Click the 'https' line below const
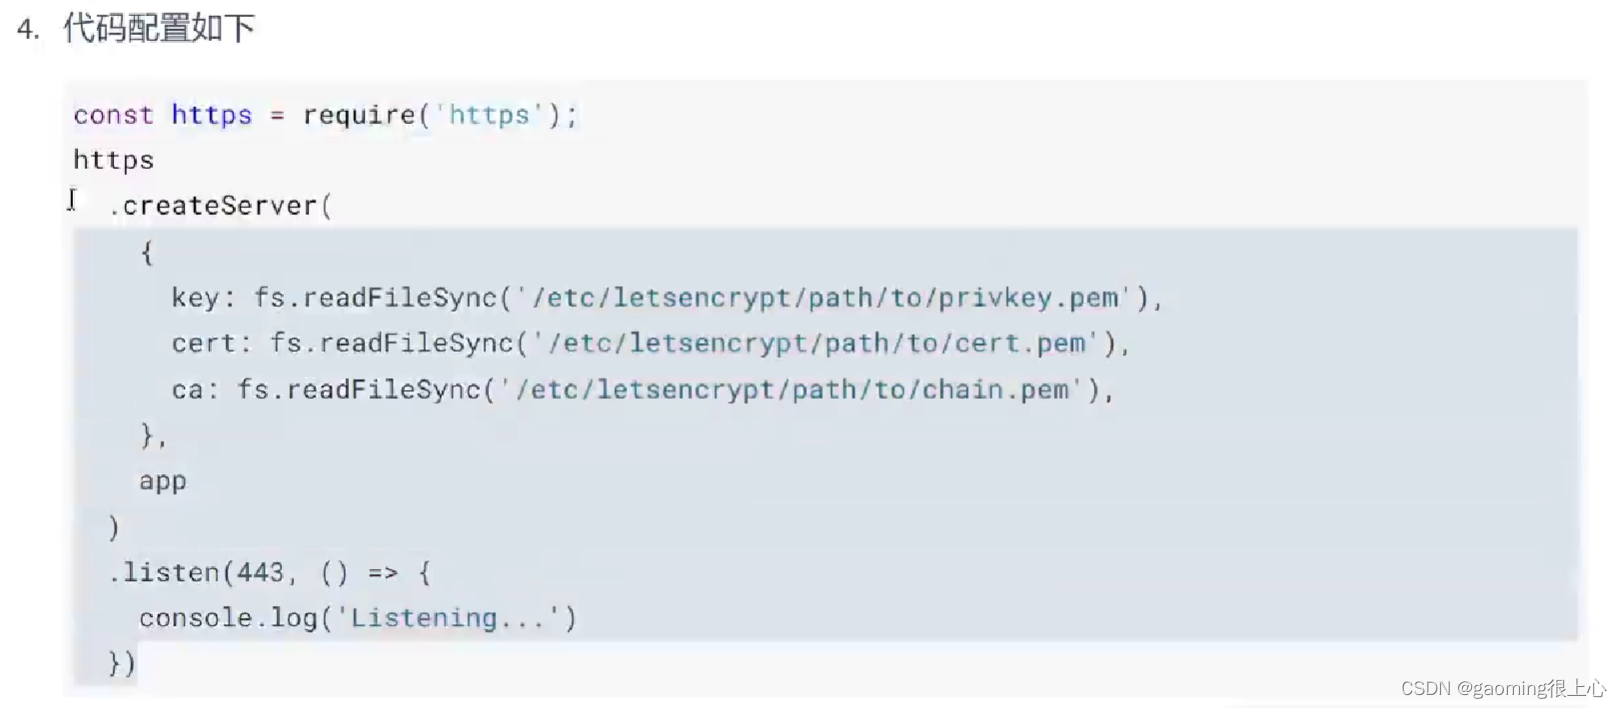Viewport: 1622px width, 708px height. click(x=113, y=160)
